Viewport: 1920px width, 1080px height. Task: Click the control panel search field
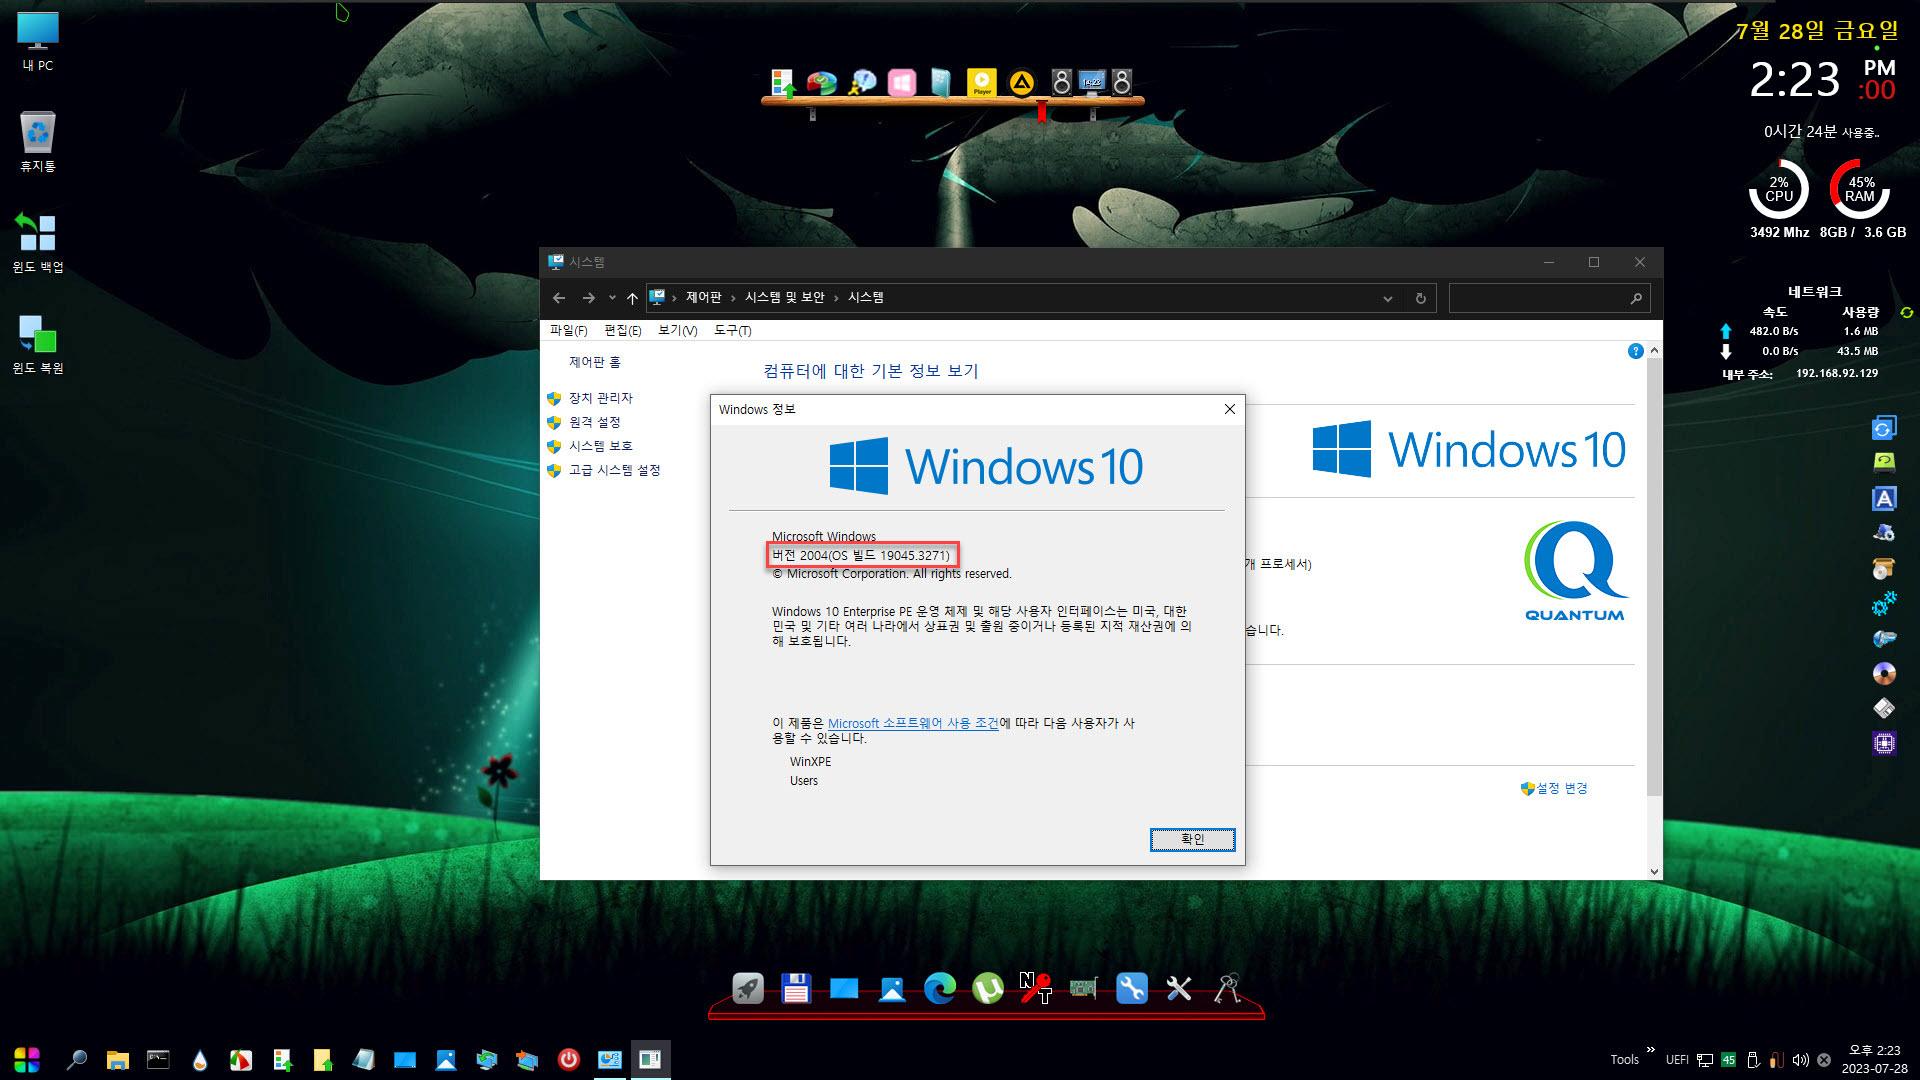1549,298
